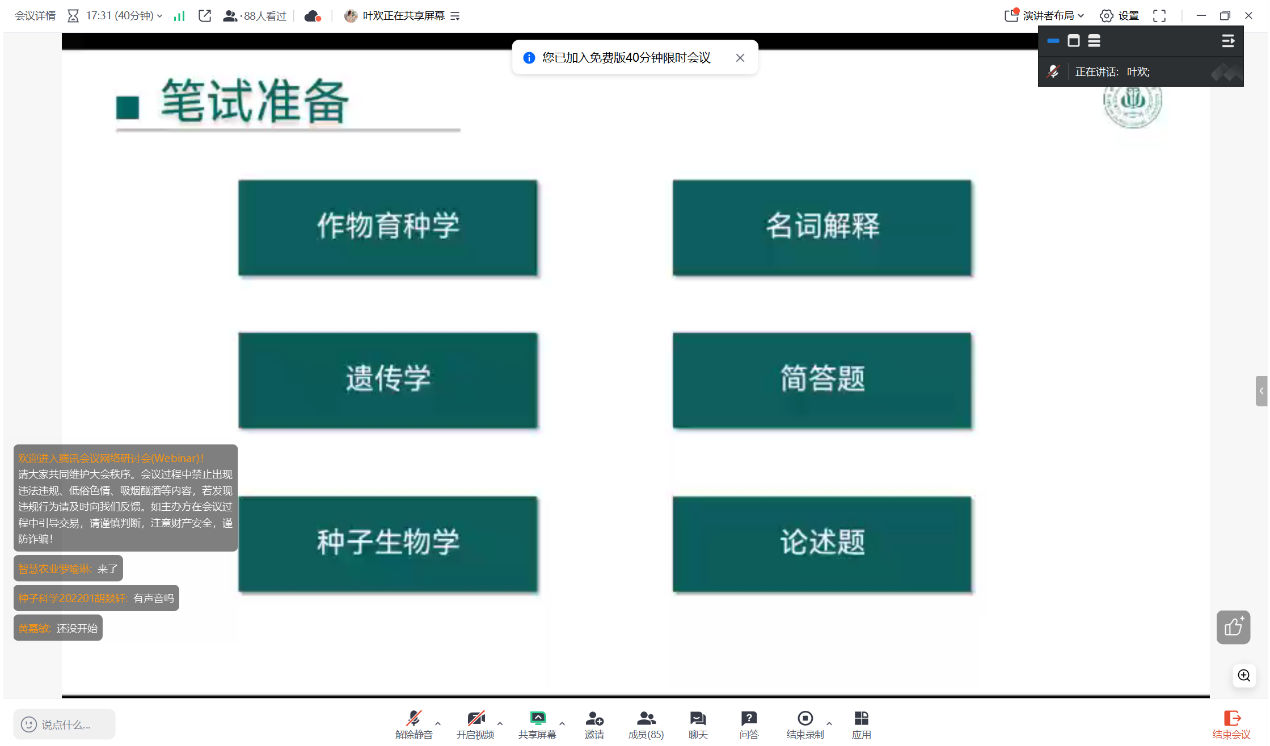This screenshot has width=1270, height=746.
Task: Expand the arrow next to 开启视频
Action: point(500,722)
